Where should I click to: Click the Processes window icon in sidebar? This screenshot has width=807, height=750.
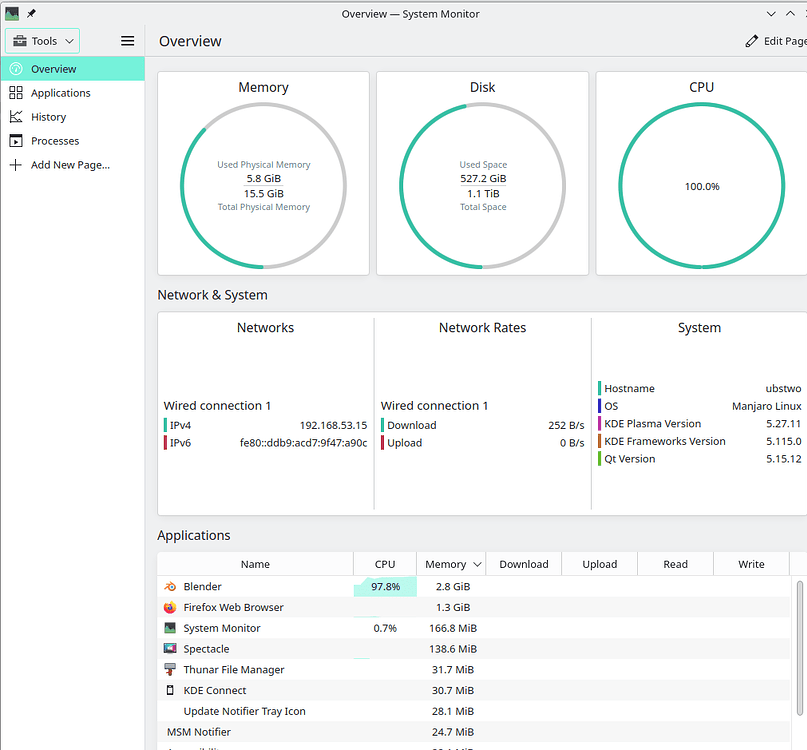(x=16, y=141)
